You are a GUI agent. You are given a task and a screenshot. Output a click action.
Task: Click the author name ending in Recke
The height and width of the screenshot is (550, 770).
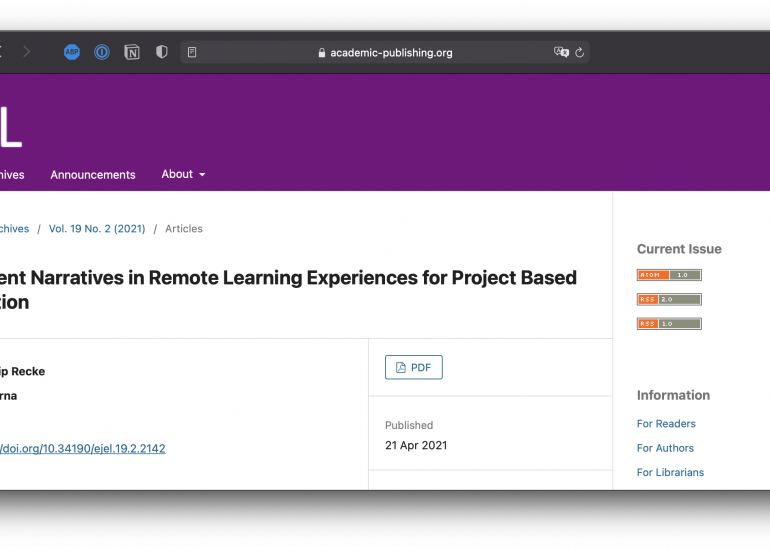pos(22,372)
